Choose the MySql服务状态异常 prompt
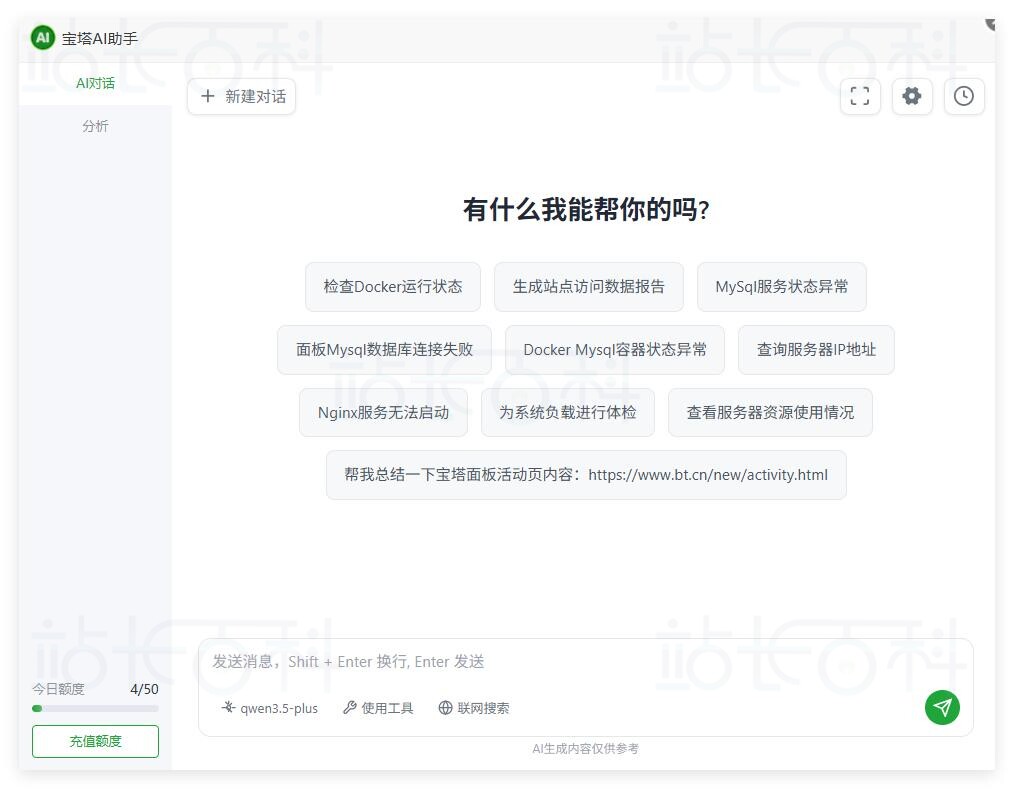The image size is (1014, 789). pos(781,286)
